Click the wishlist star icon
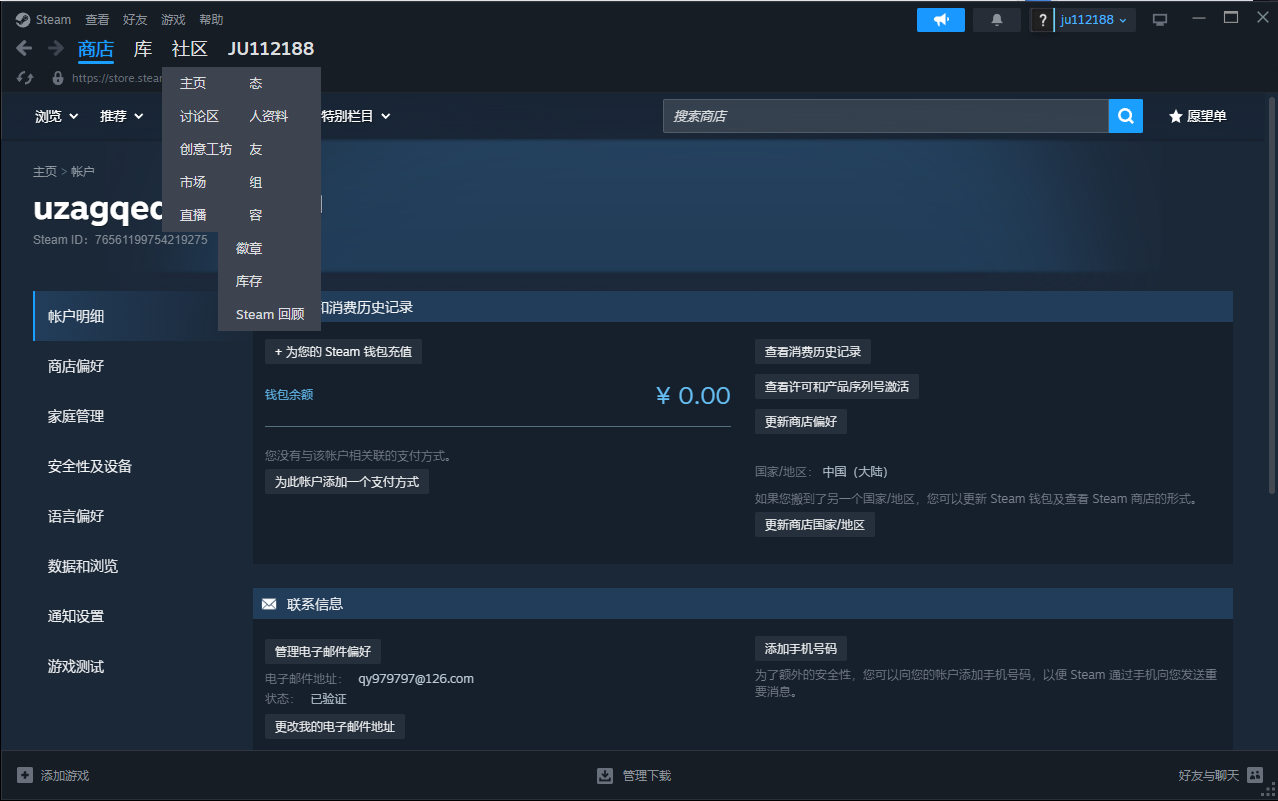 1176,116
